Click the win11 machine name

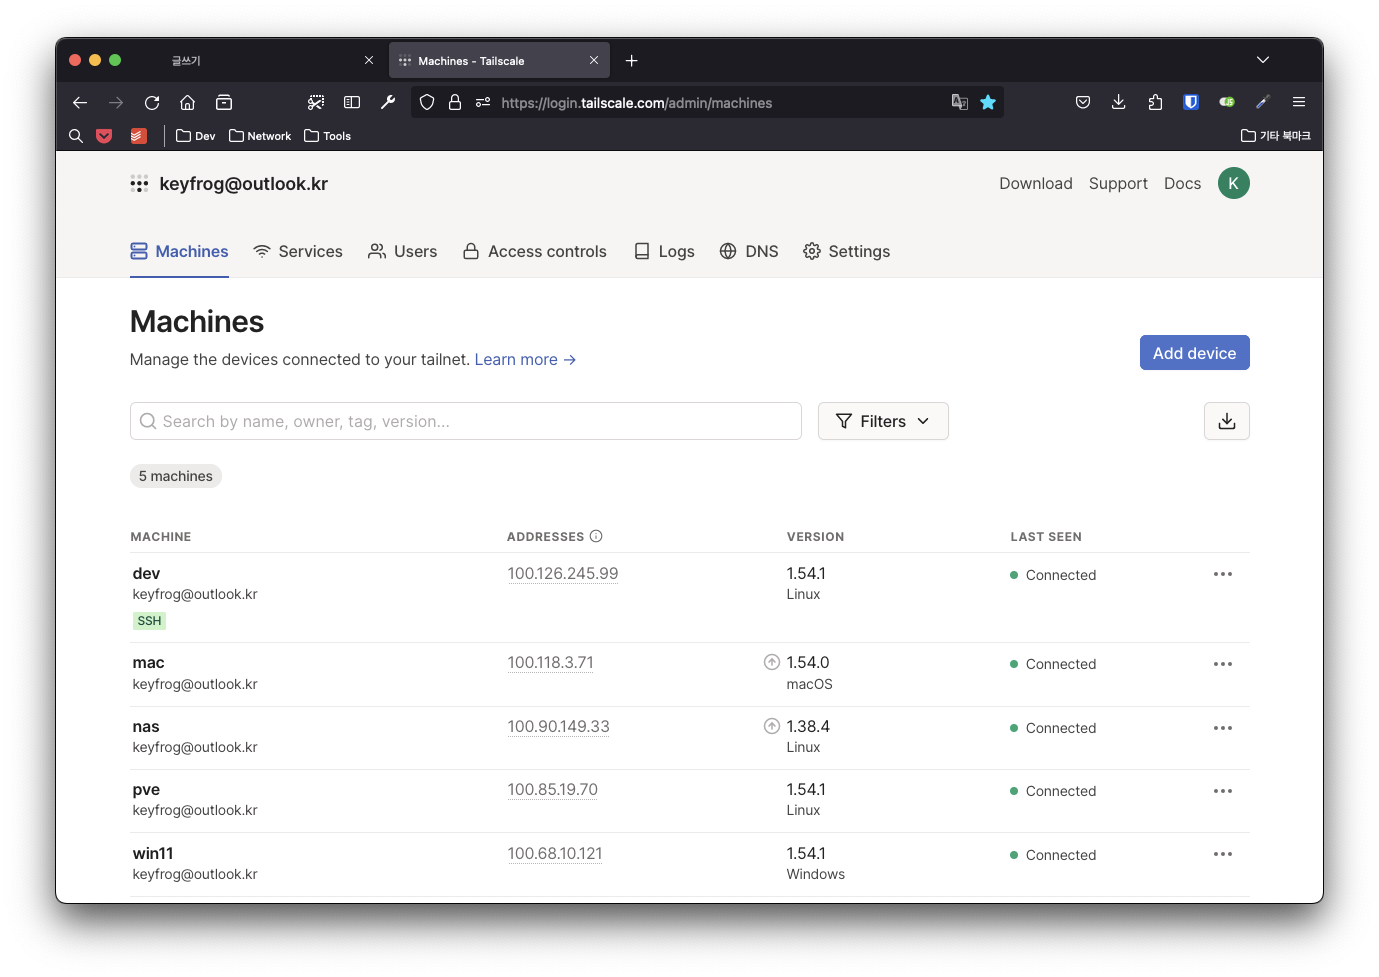point(153,853)
